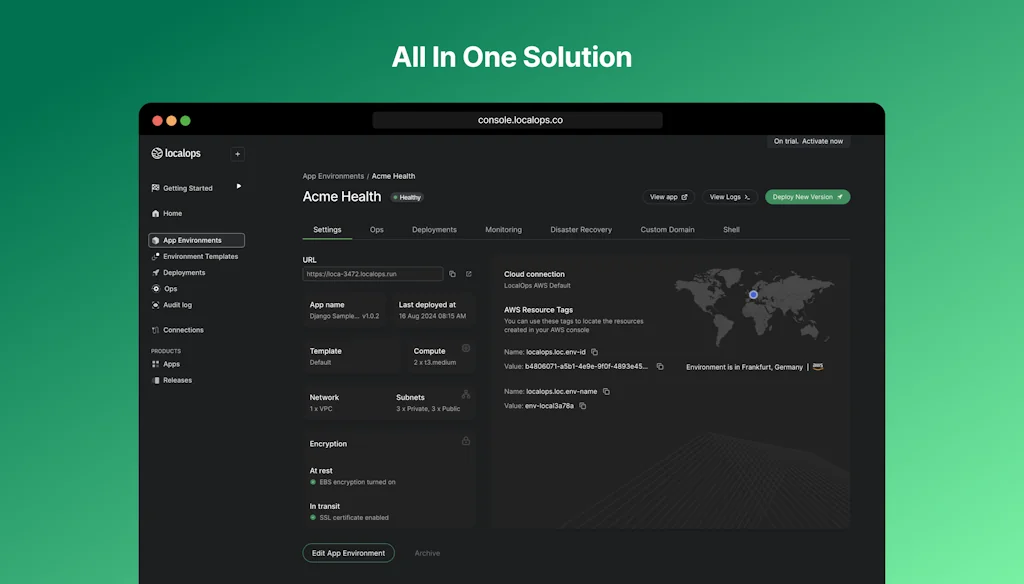Select the Ops sidebar icon
The width and height of the screenshot is (1024, 584).
point(156,289)
